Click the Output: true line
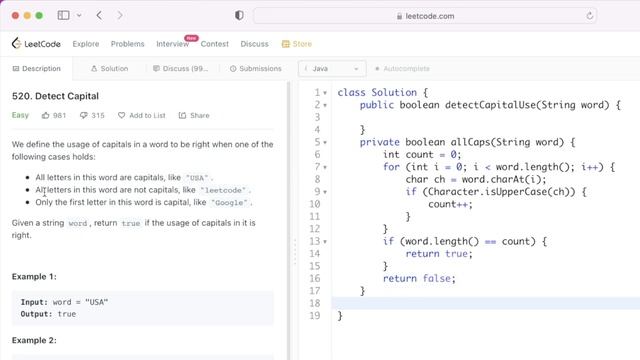 pos(48,314)
